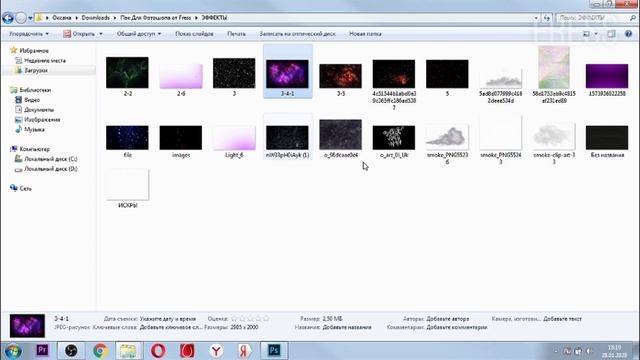The width and height of the screenshot is (640, 360).
Task: Select the 3-5 orange sparks thumbnail
Action: [340, 76]
